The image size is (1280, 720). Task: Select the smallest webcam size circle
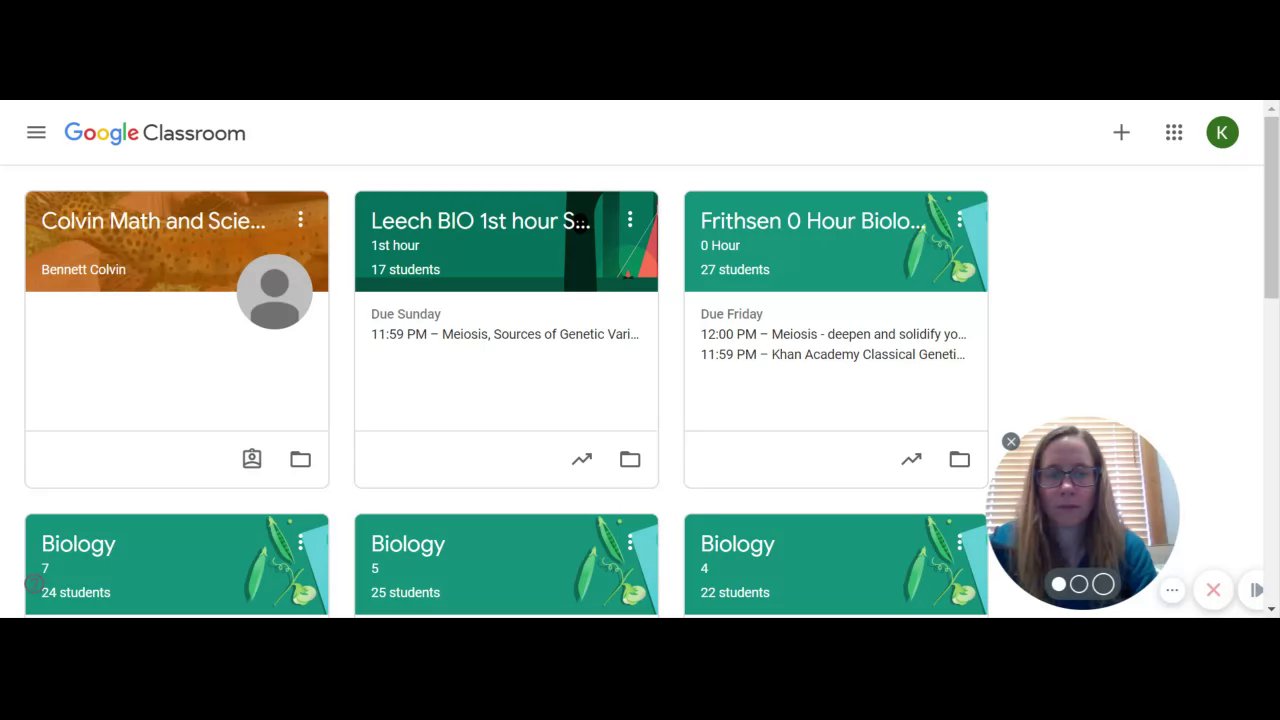[1058, 584]
